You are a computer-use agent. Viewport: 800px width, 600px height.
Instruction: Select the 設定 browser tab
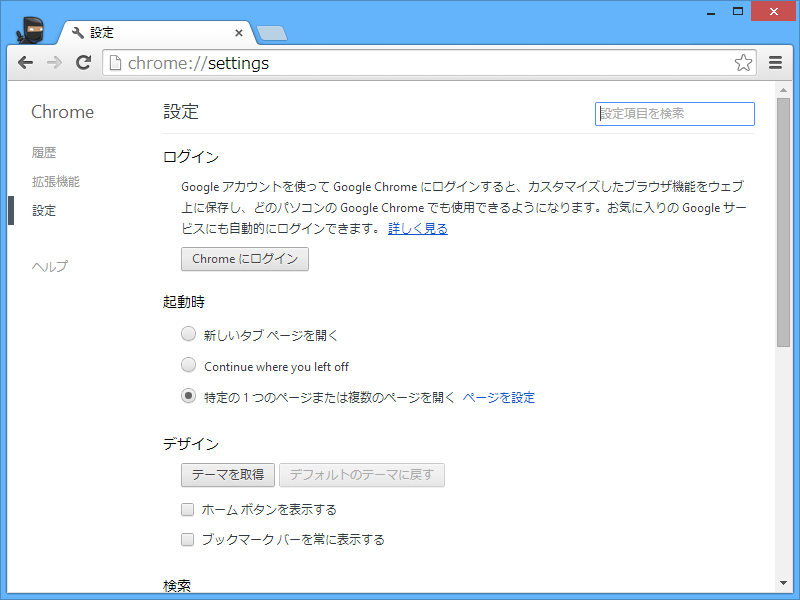156,33
